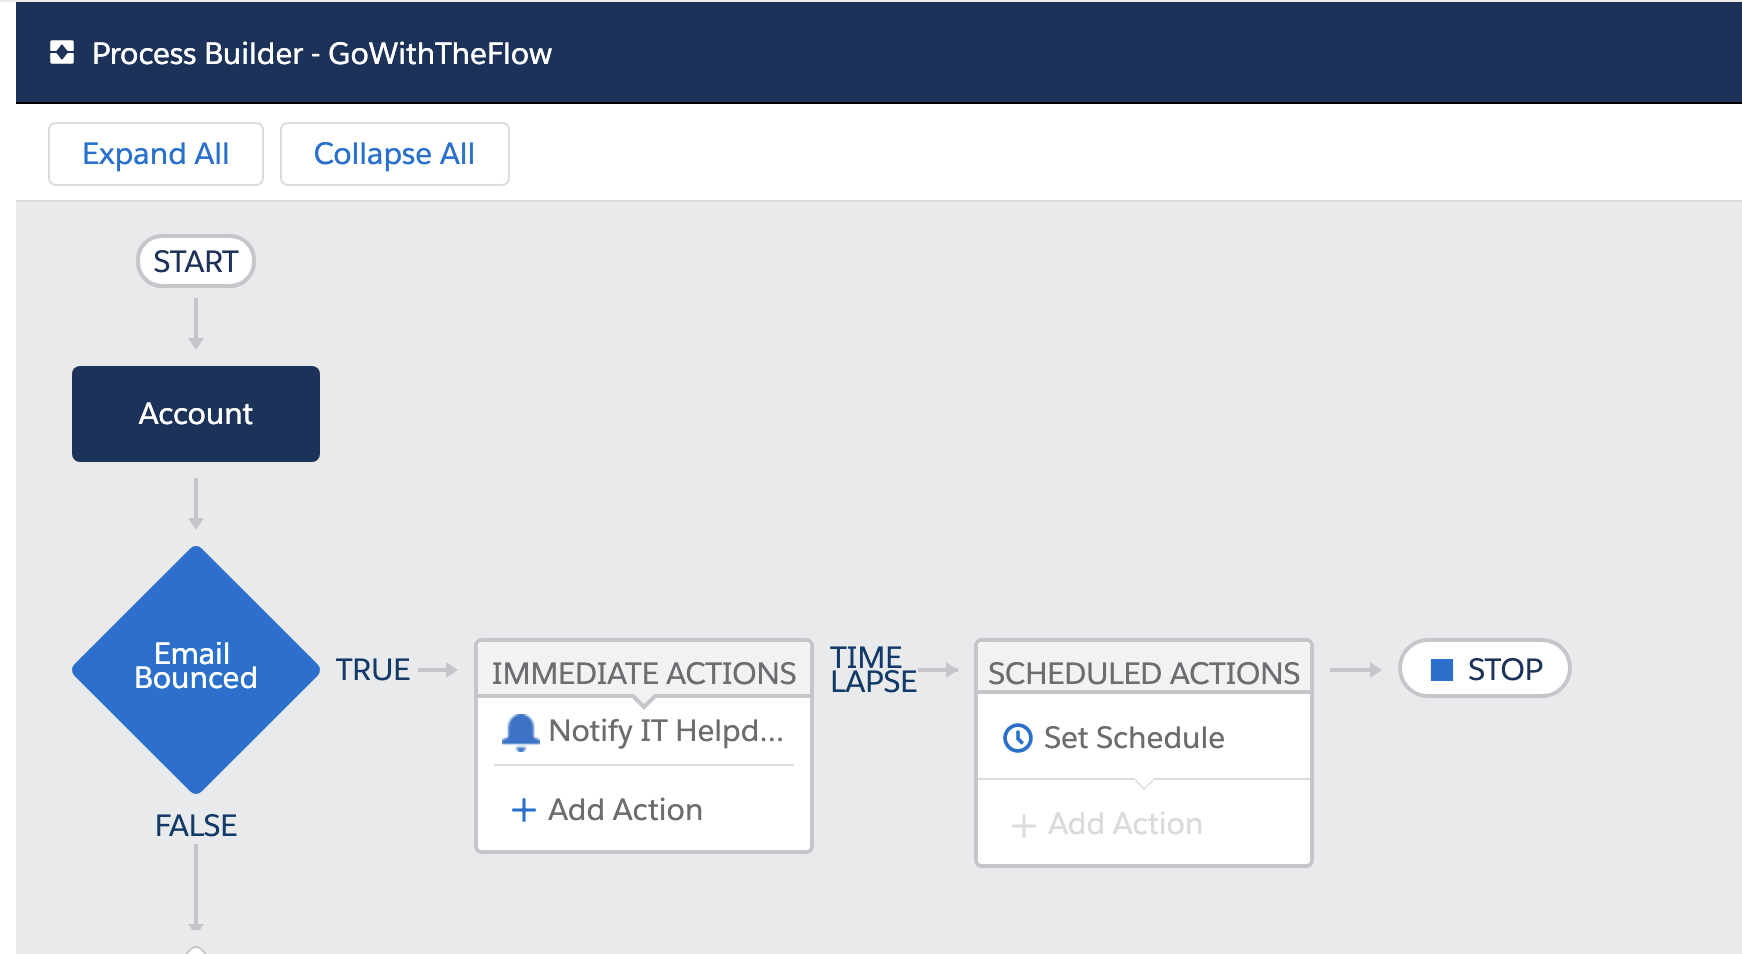Screen dimensions: 1742x954
Task: Click the blue square STOP icon
Action: (x=1441, y=670)
